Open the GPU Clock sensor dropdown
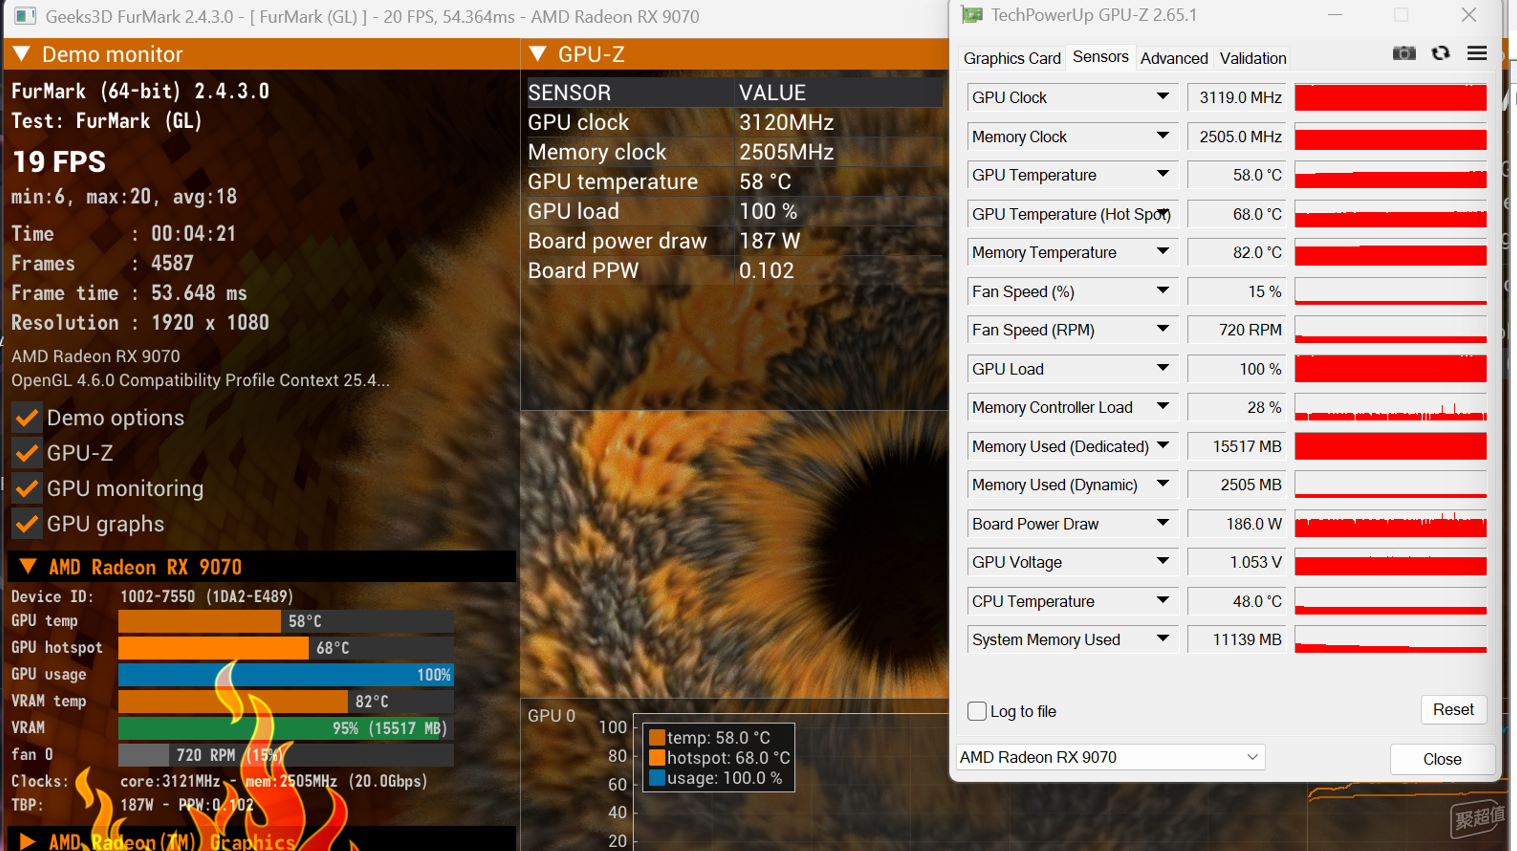The image size is (1517, 851). pyautogui.click(x=1162, y=97)
